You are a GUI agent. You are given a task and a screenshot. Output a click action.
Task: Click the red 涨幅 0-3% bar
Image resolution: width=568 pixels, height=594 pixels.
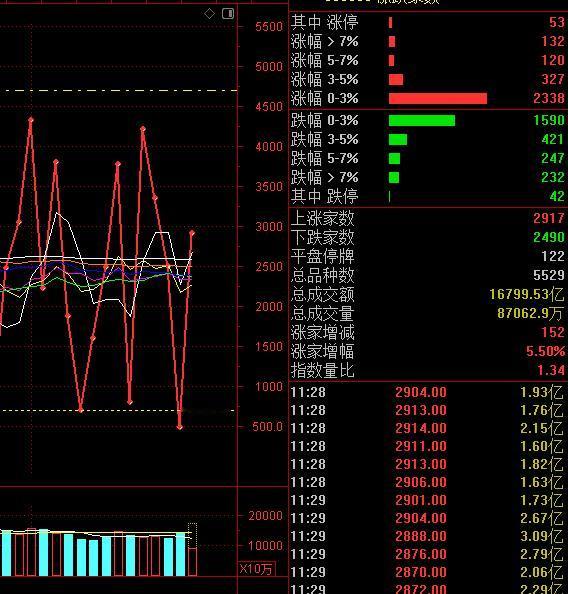(438, 98)
